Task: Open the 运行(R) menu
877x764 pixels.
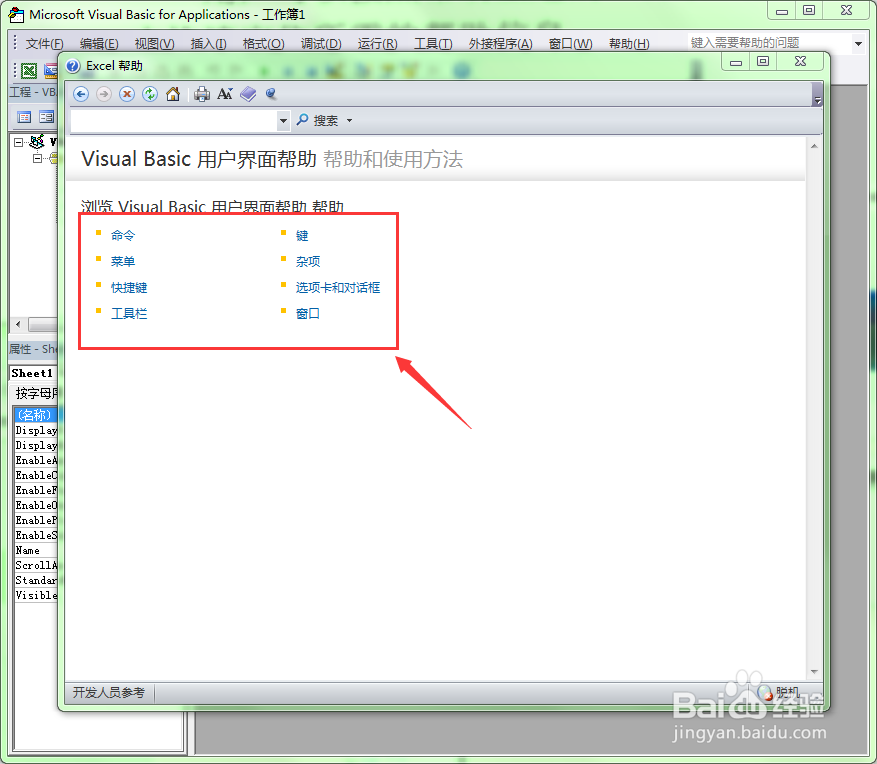Action: [x=378, y=44]
